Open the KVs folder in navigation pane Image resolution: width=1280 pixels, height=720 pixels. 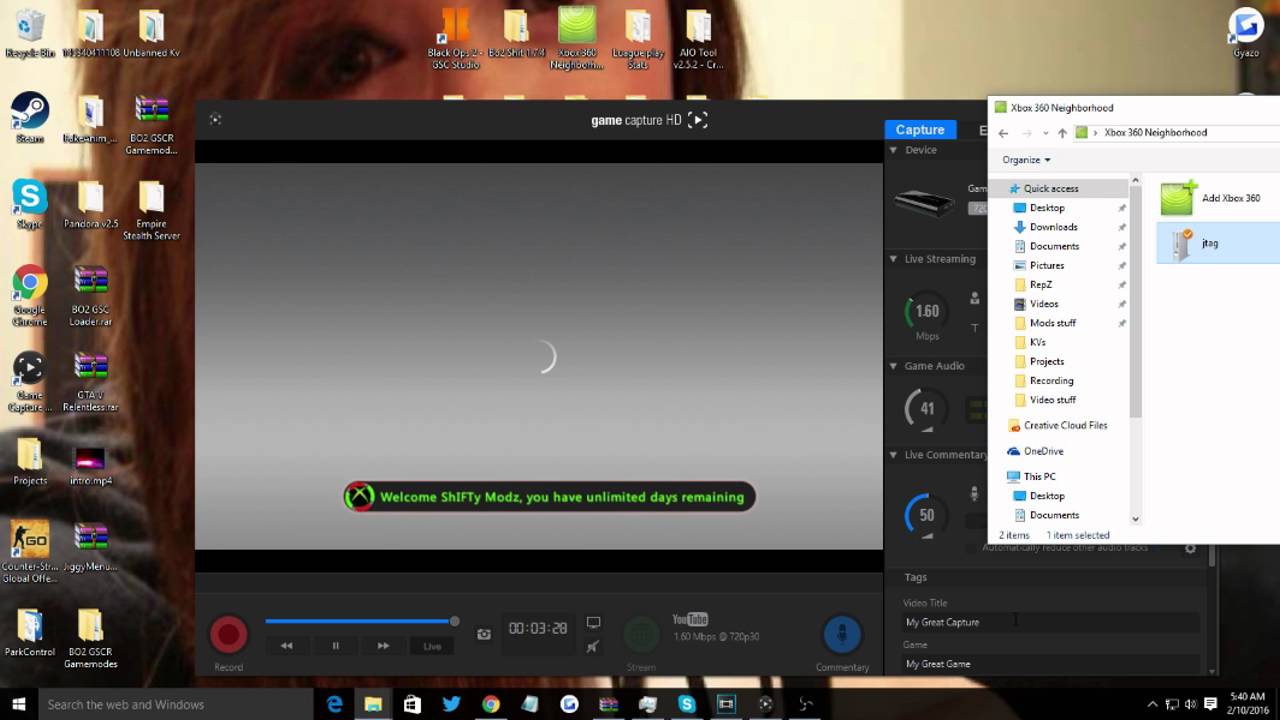point(1037,342)
